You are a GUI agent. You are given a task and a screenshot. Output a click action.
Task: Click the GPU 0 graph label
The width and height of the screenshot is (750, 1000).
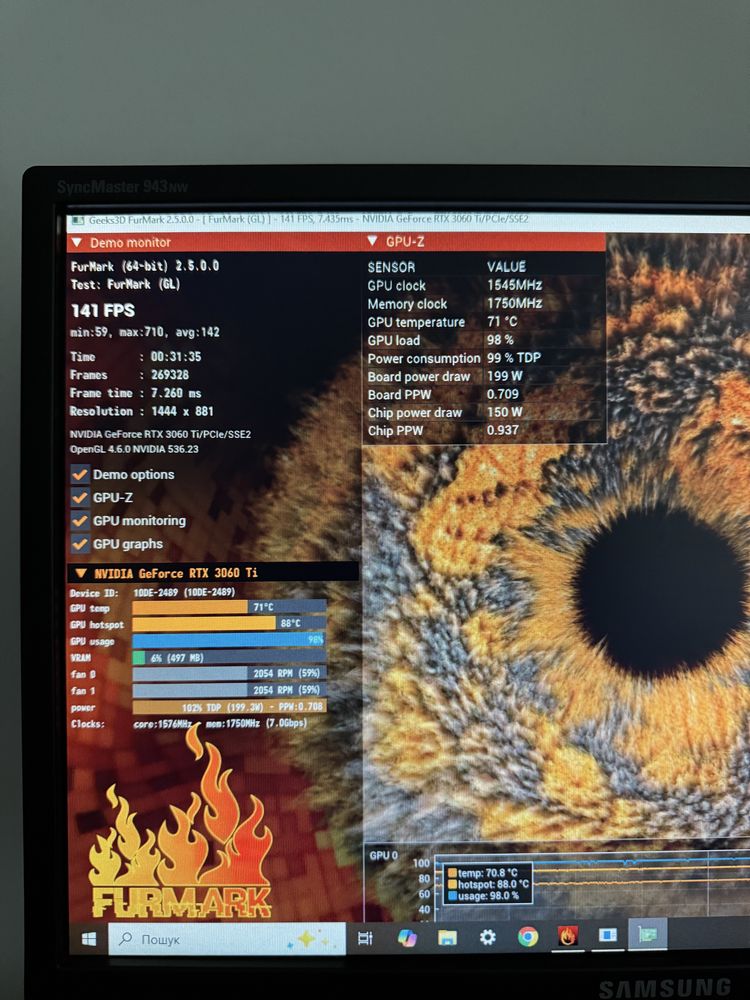click(x=383, y=855)
